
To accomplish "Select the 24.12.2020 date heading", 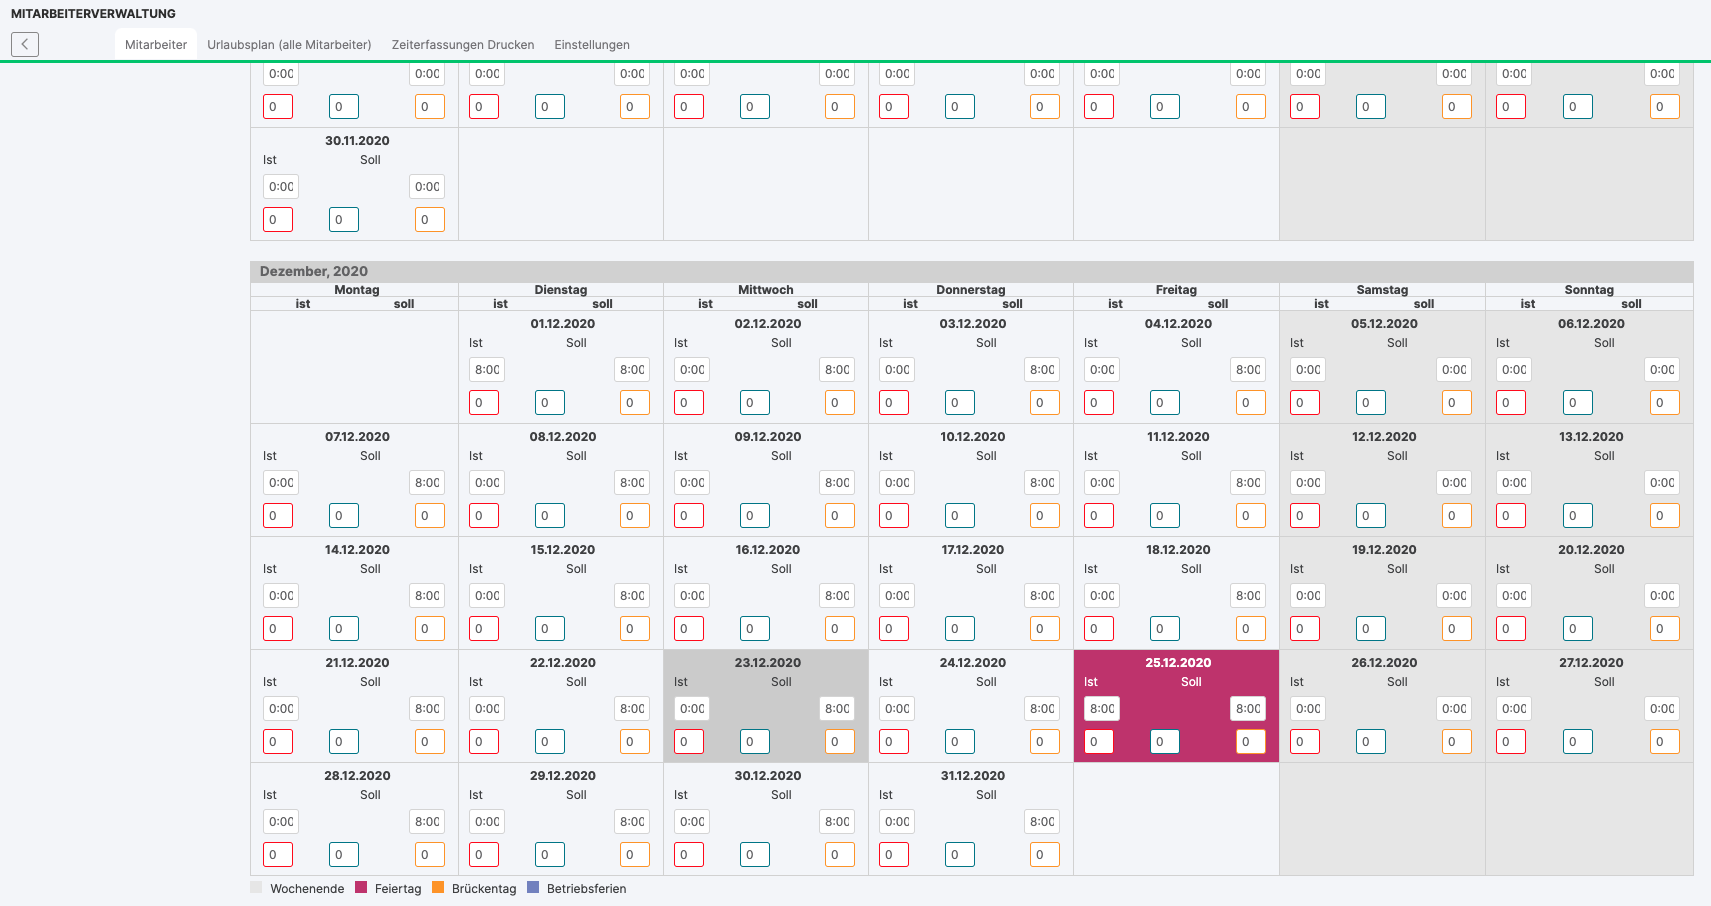I will coord(972,663).
